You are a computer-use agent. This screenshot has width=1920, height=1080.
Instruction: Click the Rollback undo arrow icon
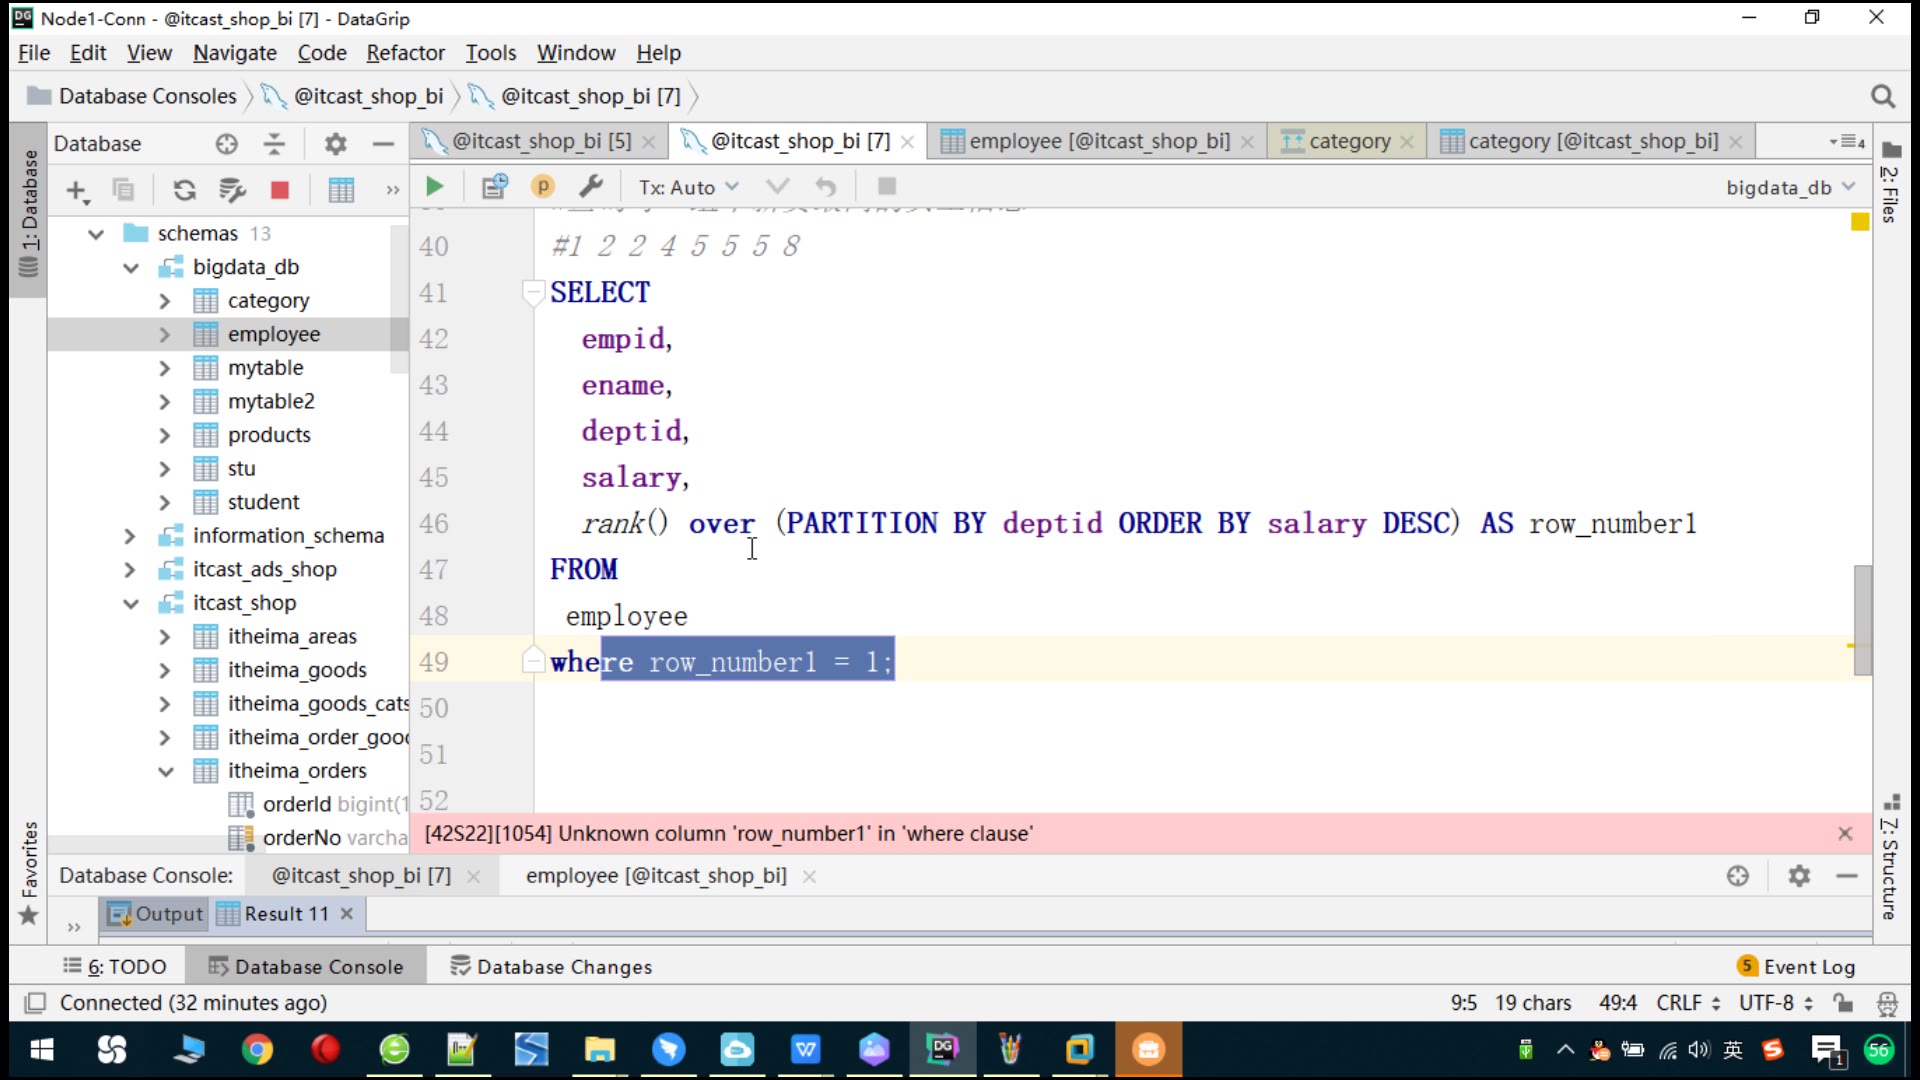click(825, 187)
